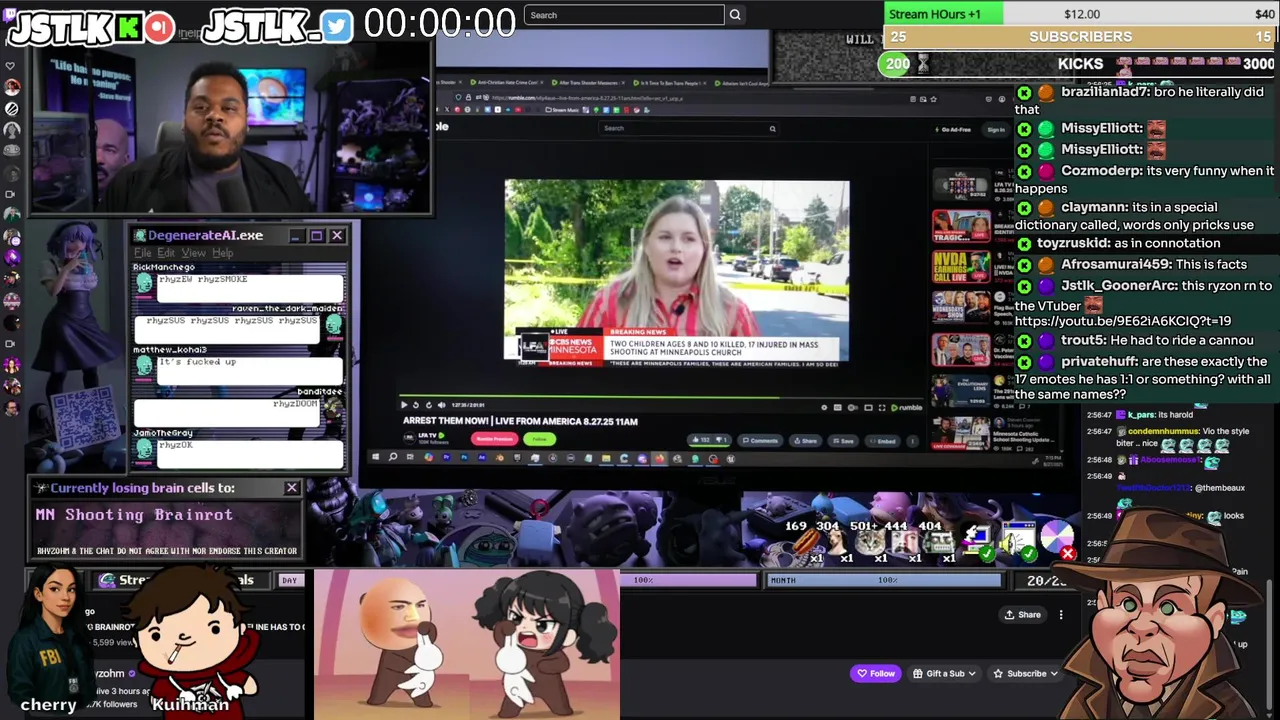Open Rumble player settings gear
Viewport: 1280px width, 720px height.
click(x=824, y=407)
